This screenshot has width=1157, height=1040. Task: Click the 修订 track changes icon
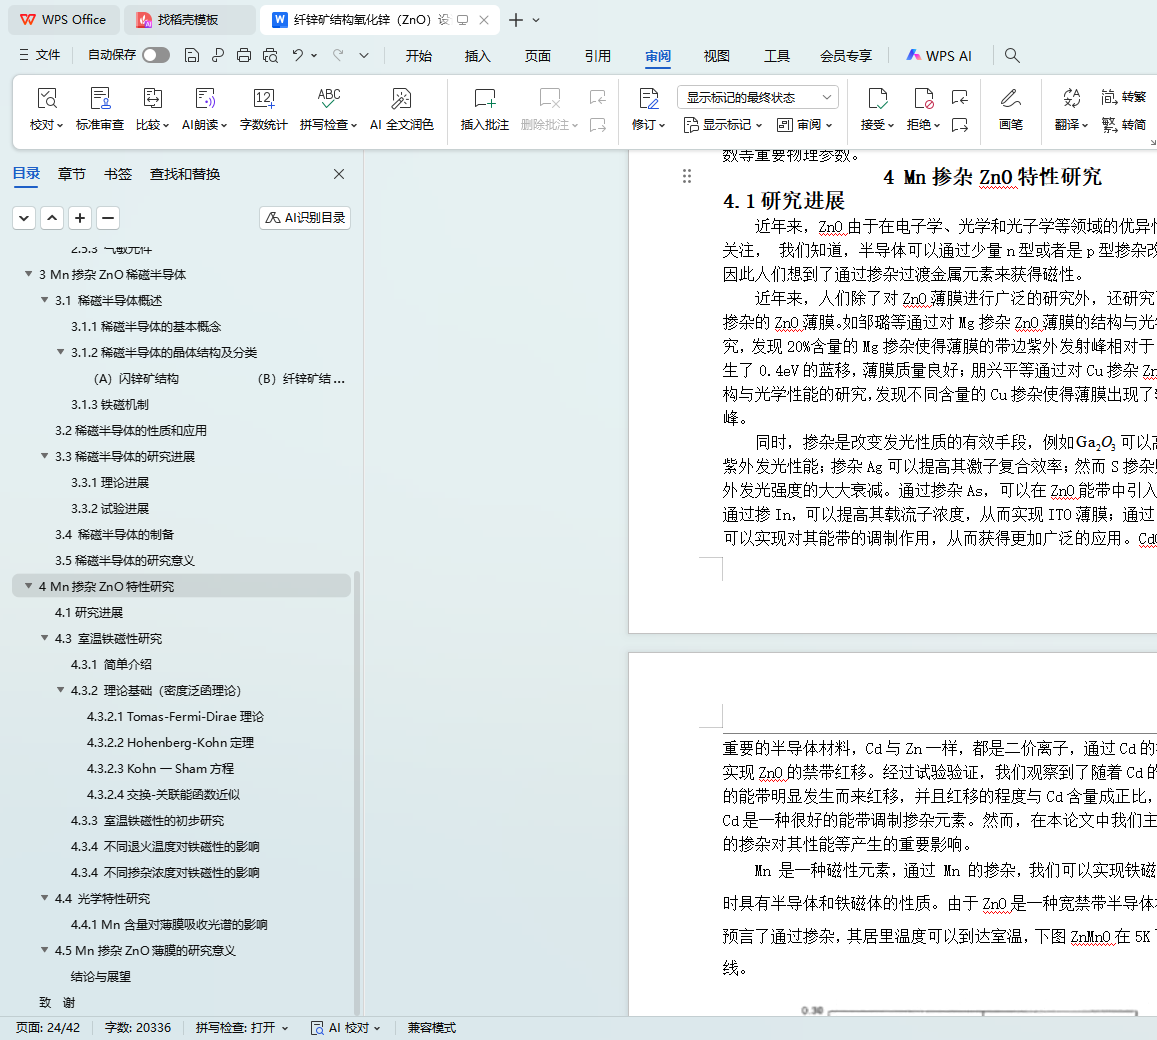tap(648, 99)
